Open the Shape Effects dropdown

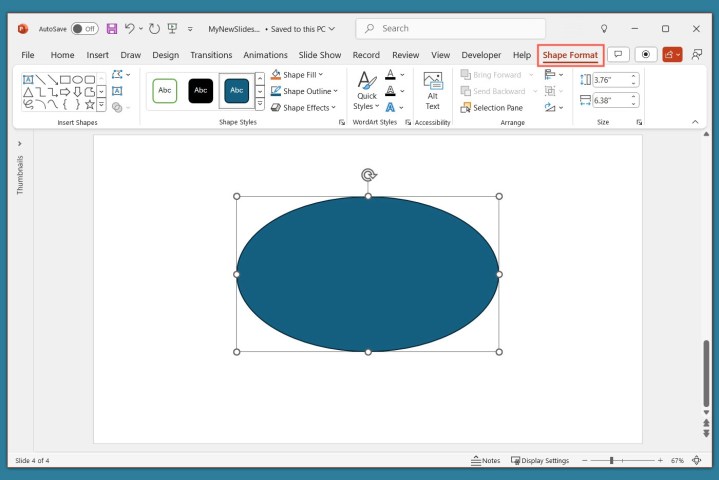(306, 107)
